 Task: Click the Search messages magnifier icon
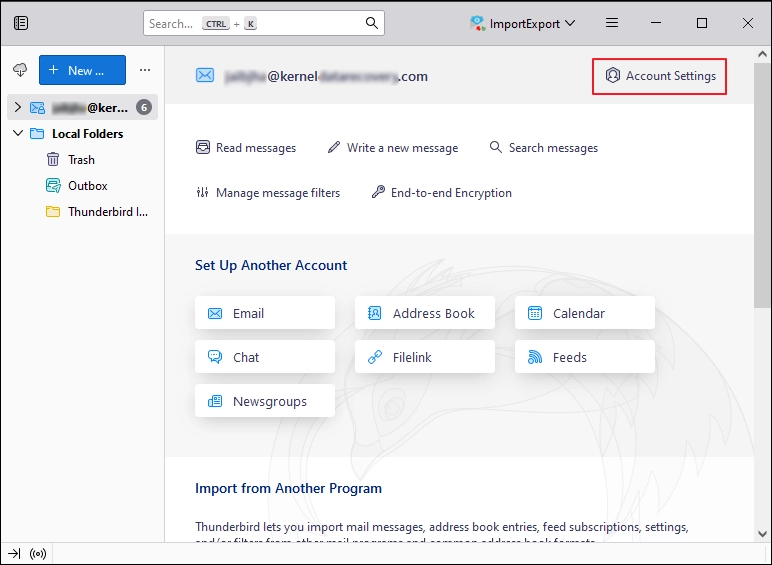click(x=495, y=147)
